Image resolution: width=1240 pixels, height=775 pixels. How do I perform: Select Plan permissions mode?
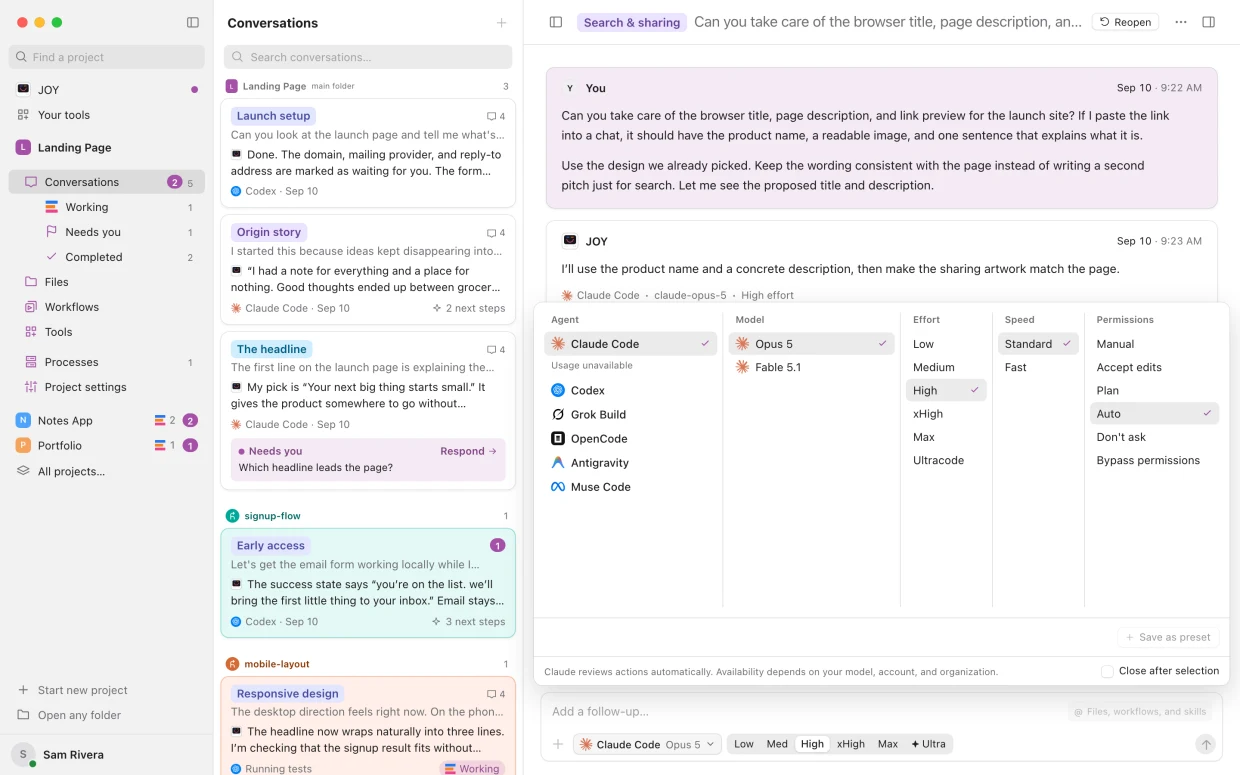(x=1155, y=390)
